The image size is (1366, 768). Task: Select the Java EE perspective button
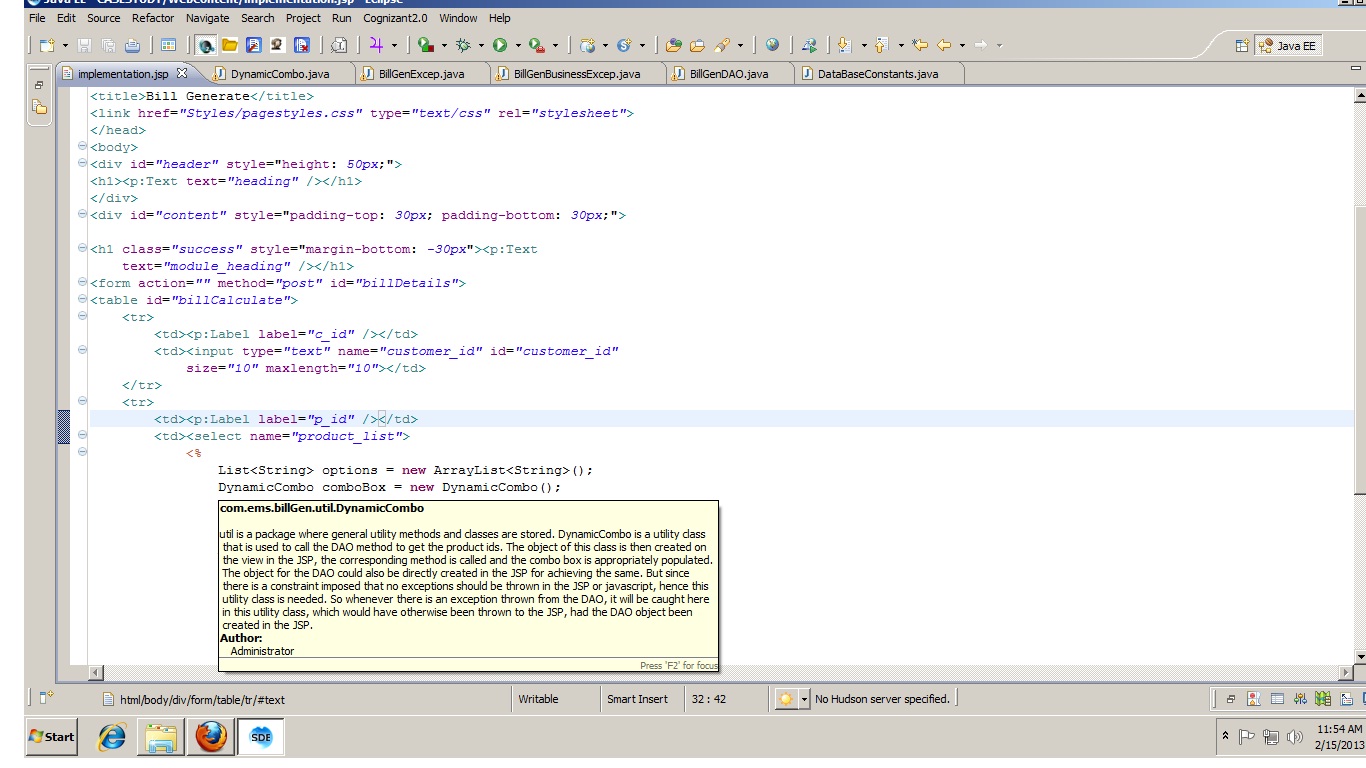pos(1287,45)
